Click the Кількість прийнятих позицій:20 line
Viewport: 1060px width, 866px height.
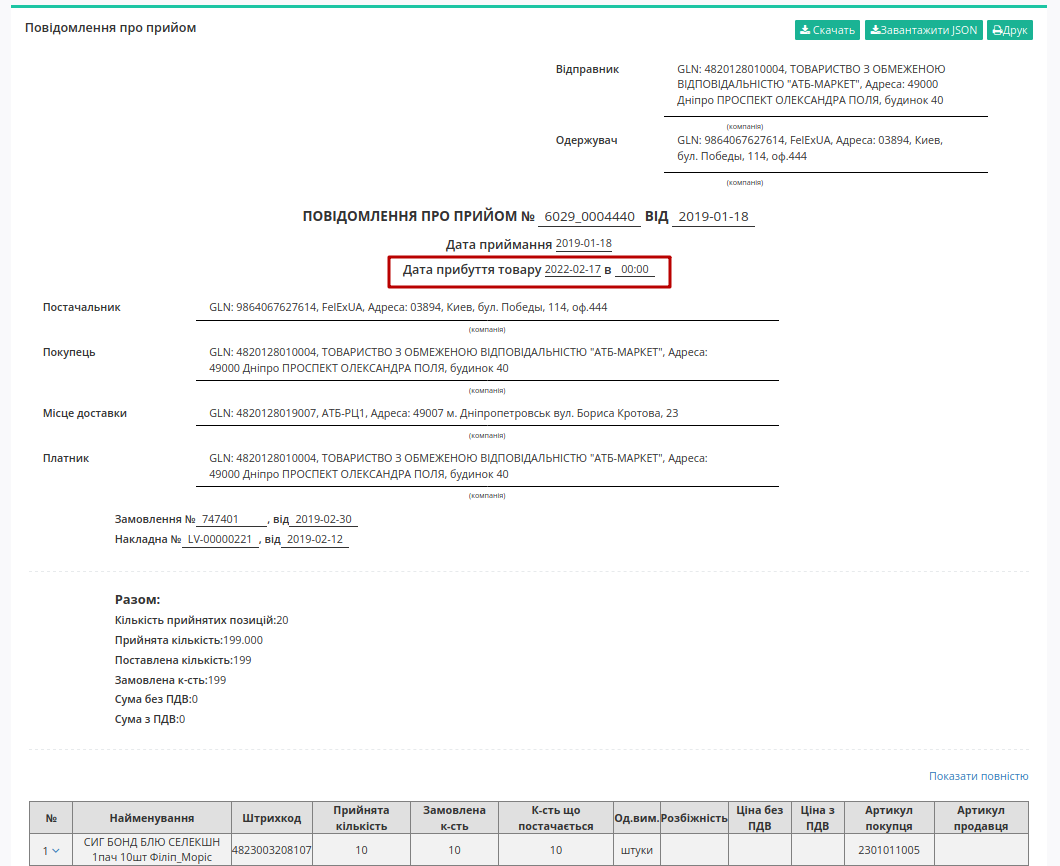point(201,620)
